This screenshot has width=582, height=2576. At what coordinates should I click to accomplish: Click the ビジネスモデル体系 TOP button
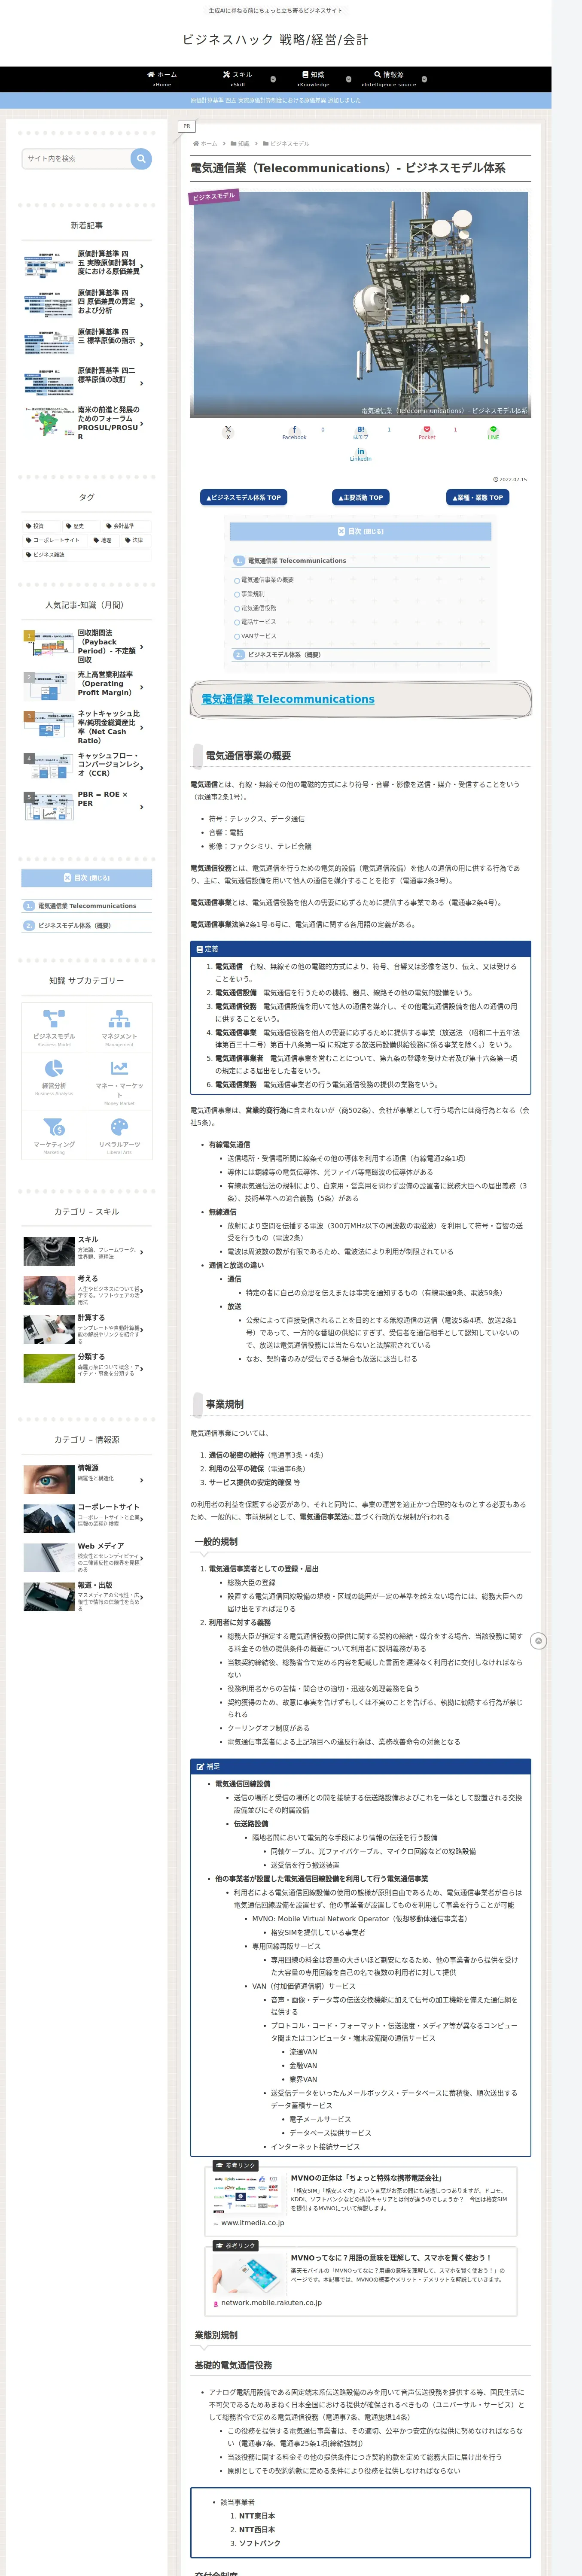[244, 497]
